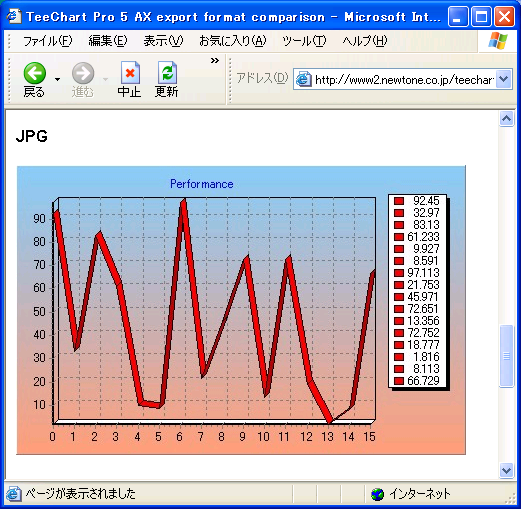Viewport: 521px width, 509px height.
Task: Open the ヘルプ(H) menu
Action: click(x=365, y=41)
